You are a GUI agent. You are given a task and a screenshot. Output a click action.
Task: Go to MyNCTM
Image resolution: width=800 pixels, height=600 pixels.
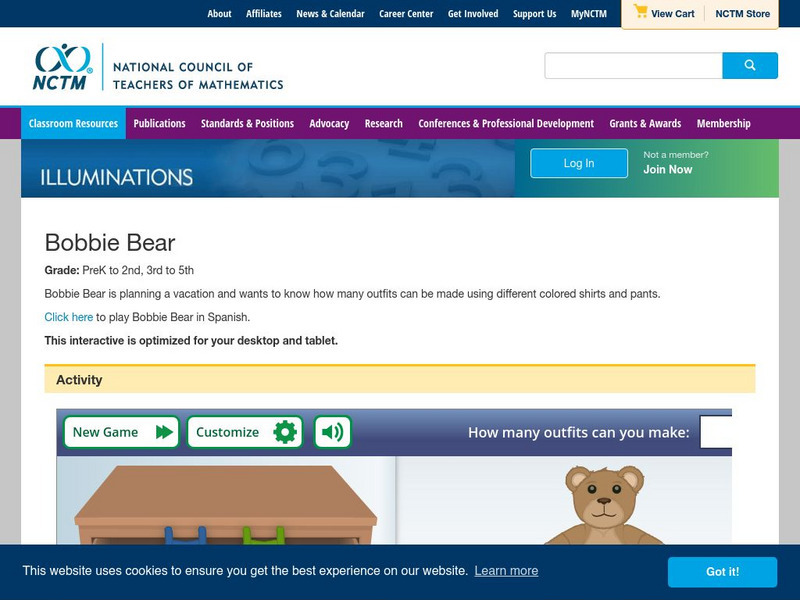pos(589,14)
